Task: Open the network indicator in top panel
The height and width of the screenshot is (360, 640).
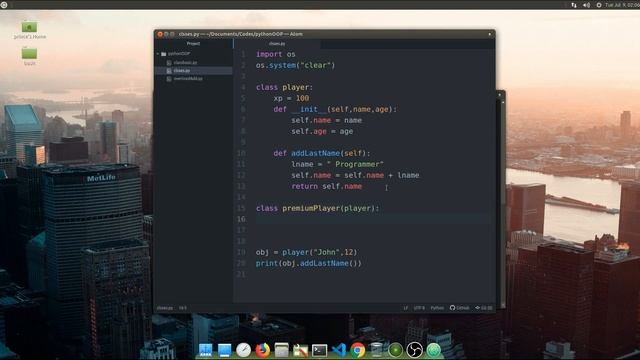Action: (574, 5)
